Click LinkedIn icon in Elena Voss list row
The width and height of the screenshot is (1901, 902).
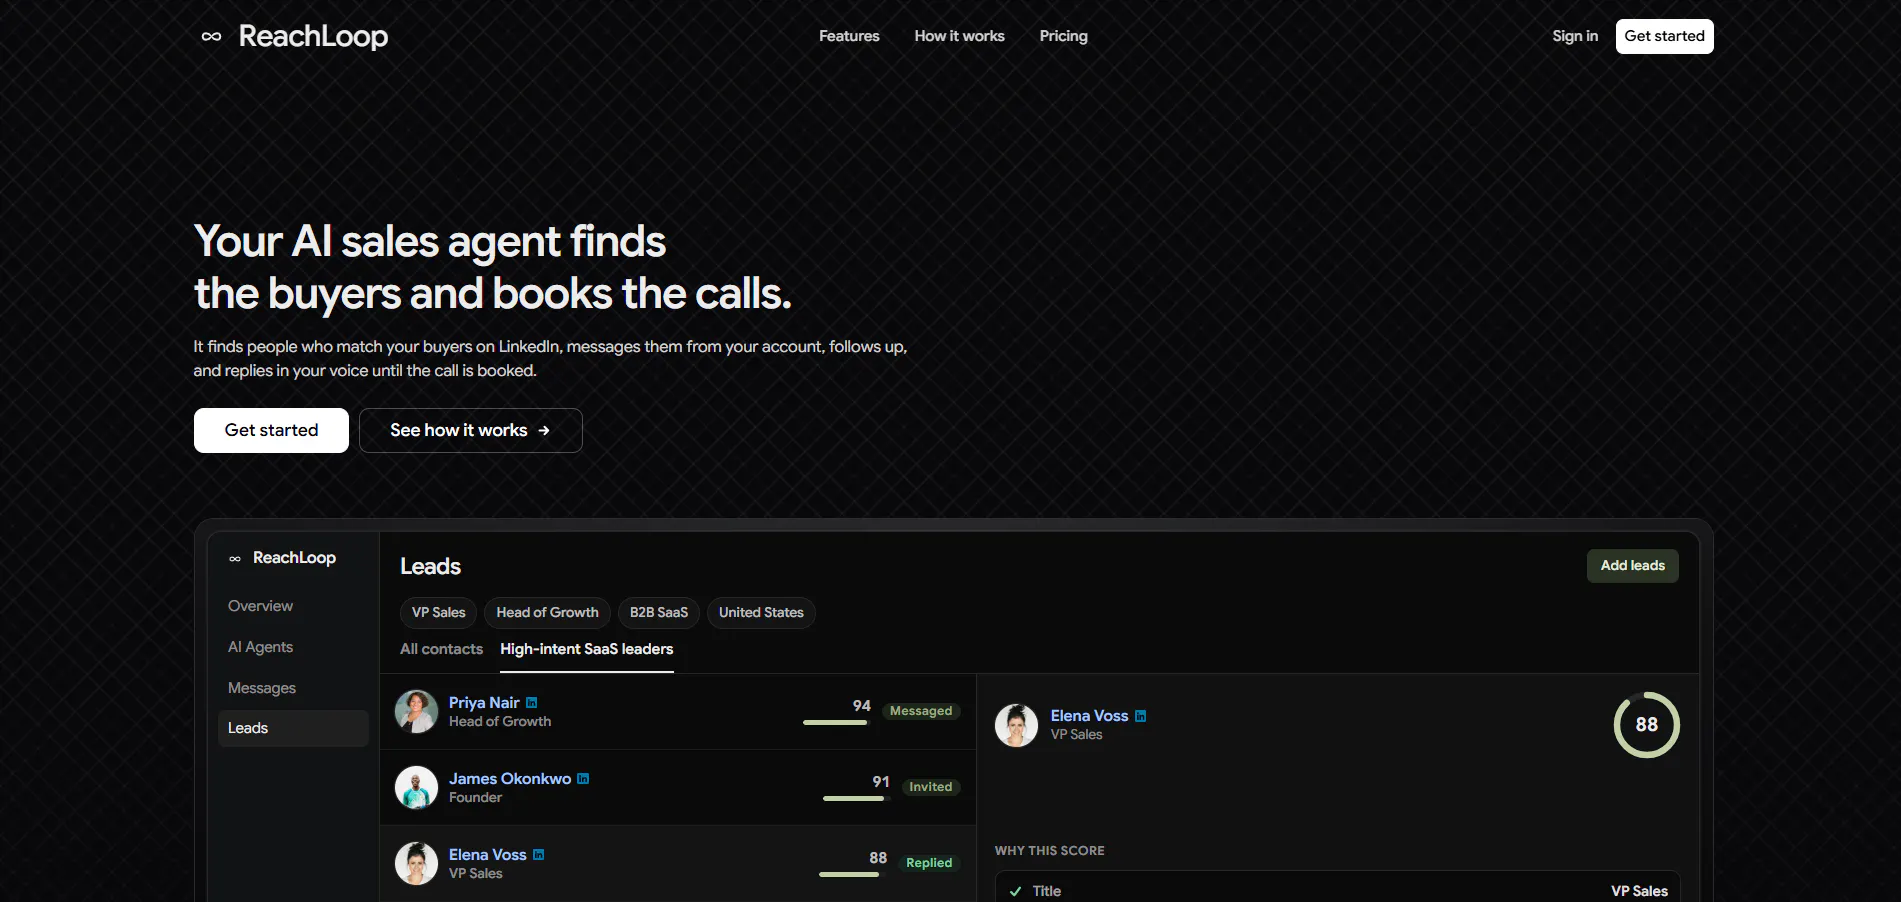coord(539,855)
